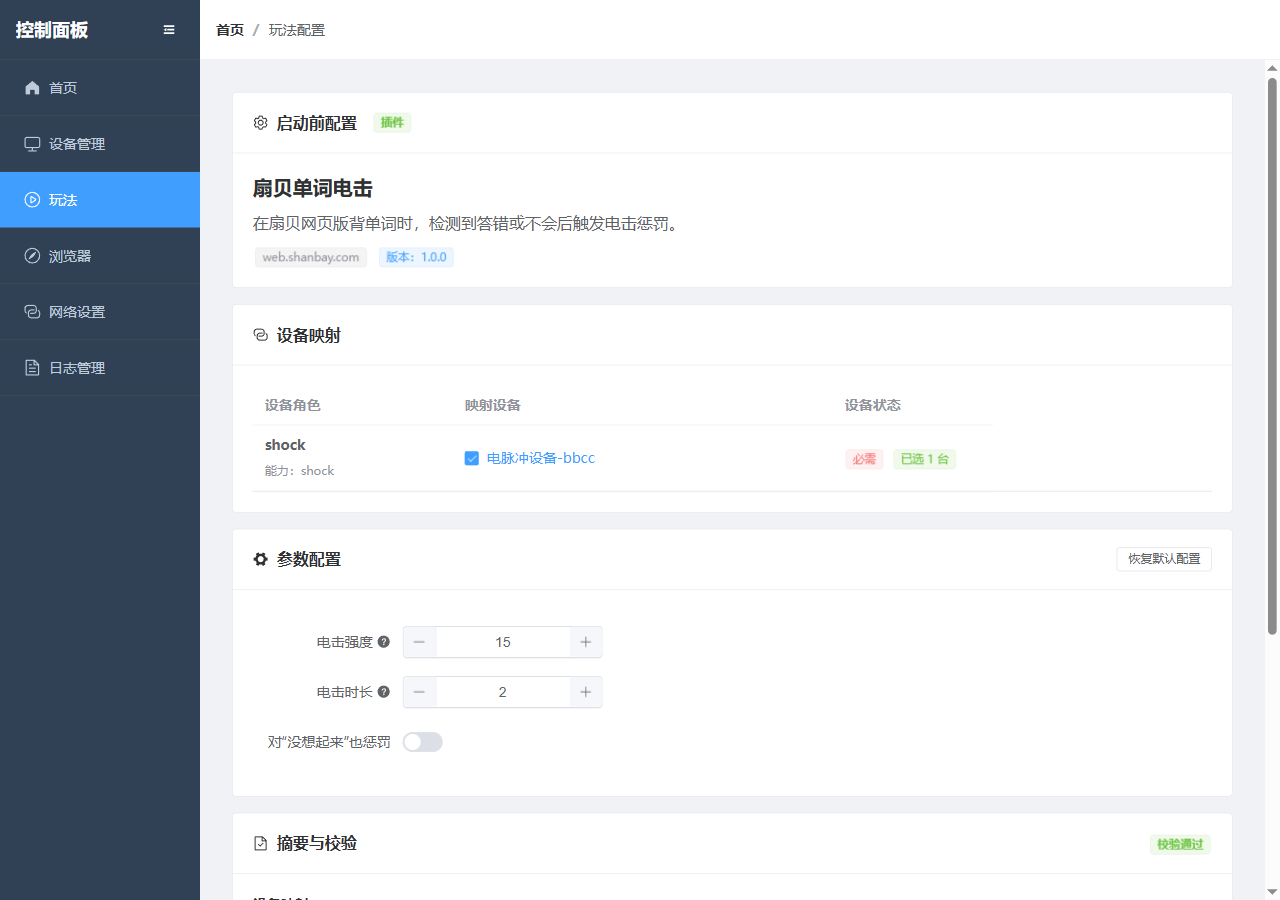Increase 电击时长 with plus button
This screenshot has height=900, width=1280.
coord(586,692)
